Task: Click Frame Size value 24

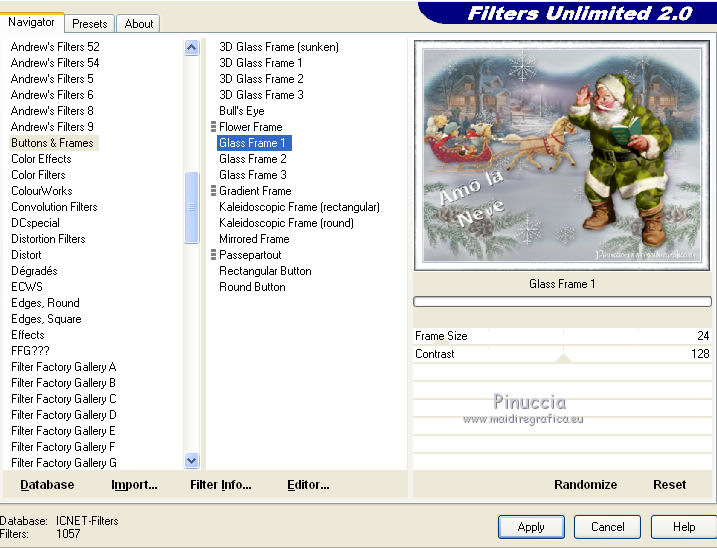Action: [x=703, y=336]
